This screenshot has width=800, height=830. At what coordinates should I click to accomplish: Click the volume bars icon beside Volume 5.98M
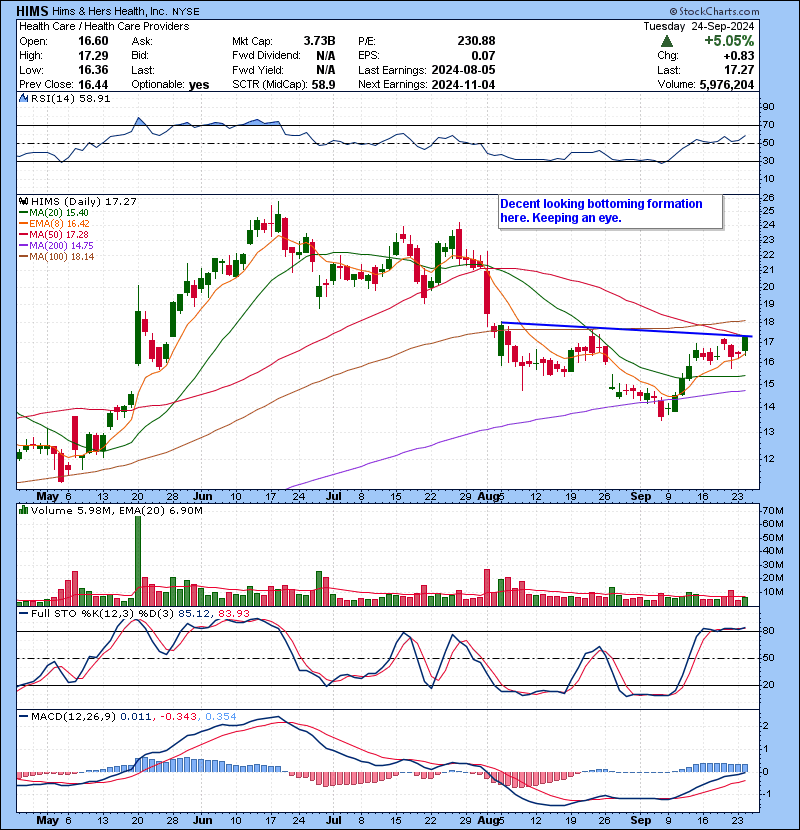pos(23,510)
